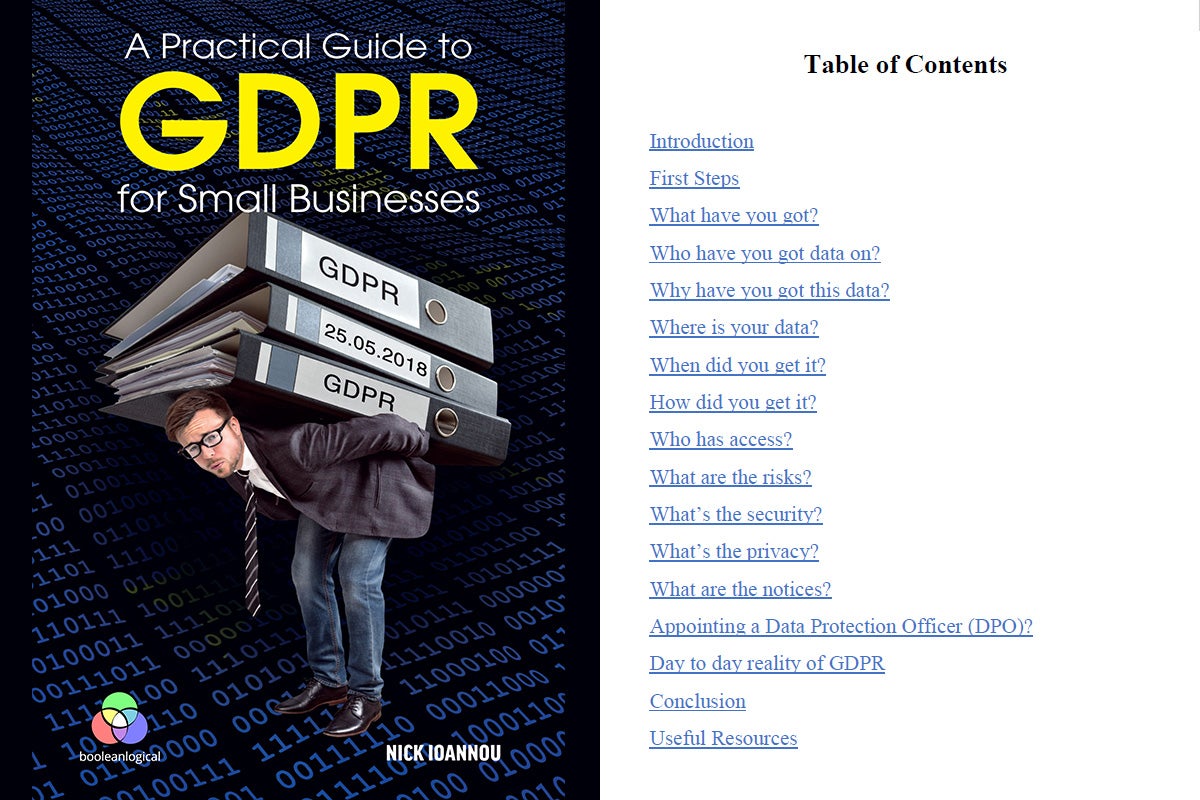Open 'What's the security?' chapter
This screenshot has width=1200, height=800.
(736, 515)
